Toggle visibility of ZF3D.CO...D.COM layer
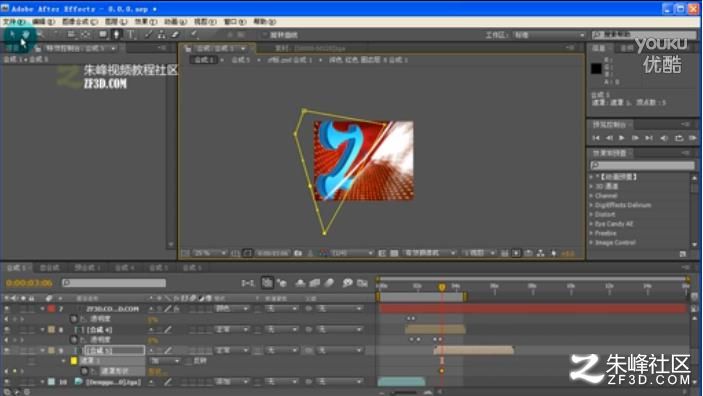The width and height of the screenshot is (703, 396). point(7,309)
